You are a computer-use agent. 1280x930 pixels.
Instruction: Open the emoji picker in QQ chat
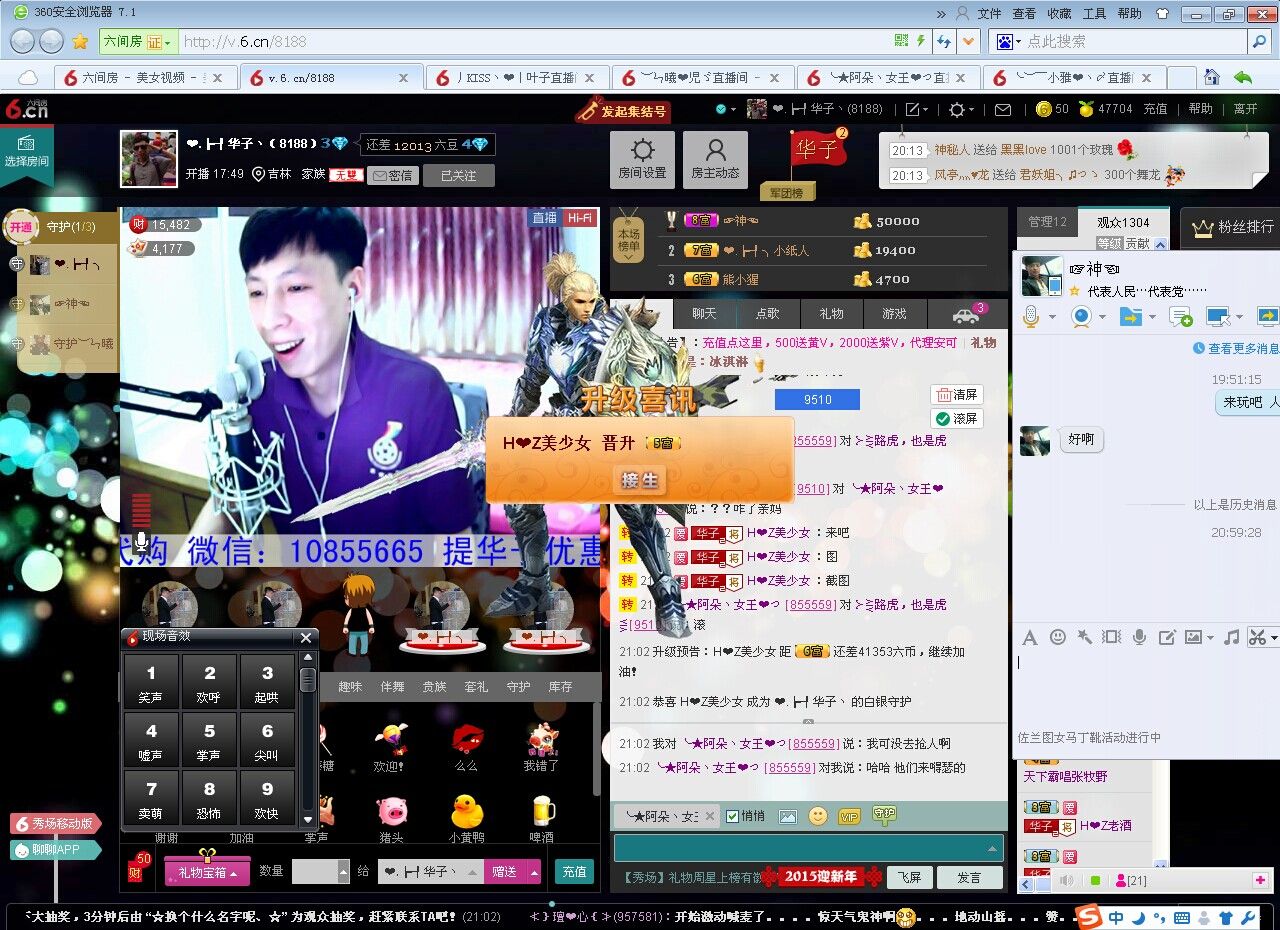(1057, 637)
